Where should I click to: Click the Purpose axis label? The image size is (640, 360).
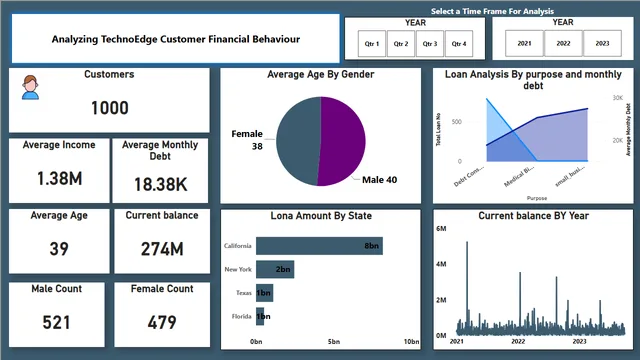[x=537, y=198]
